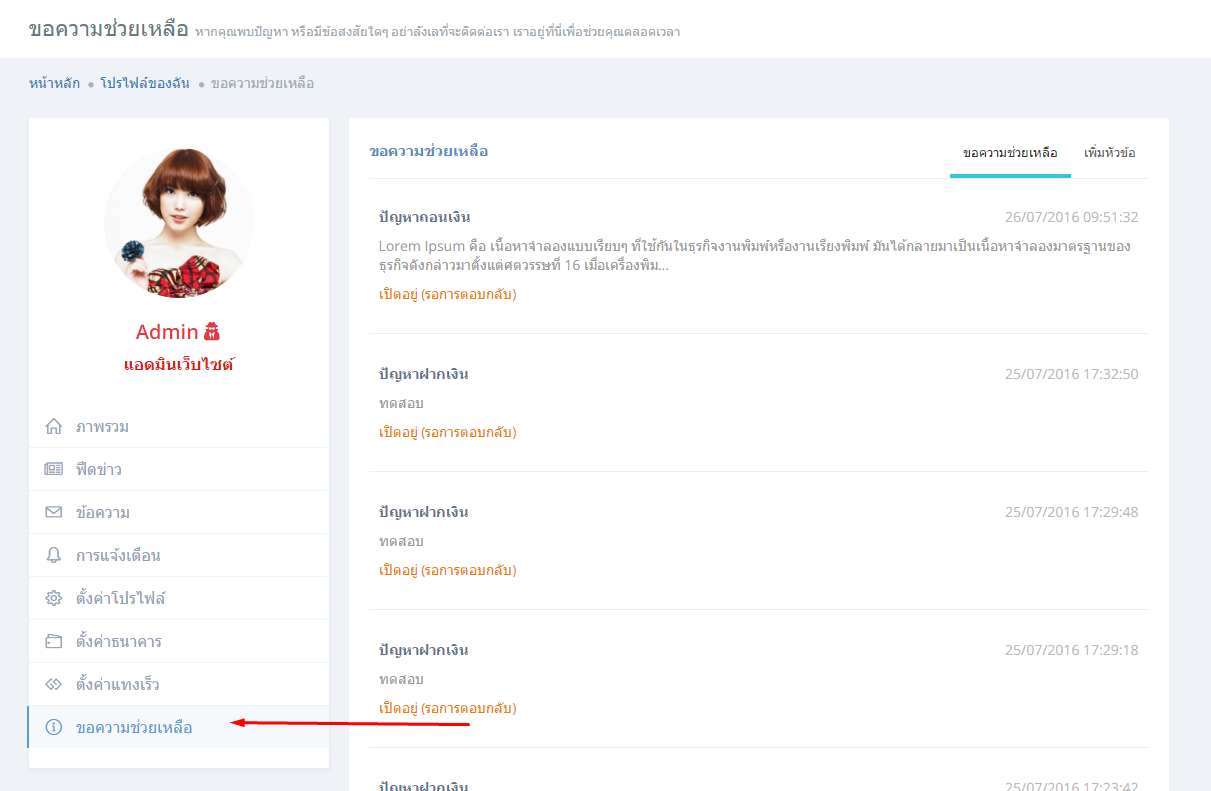Click the wallet icon beside ตั้งค่าธนาคาร
The height and width of the screenshot is (791, 1211).
54,642
